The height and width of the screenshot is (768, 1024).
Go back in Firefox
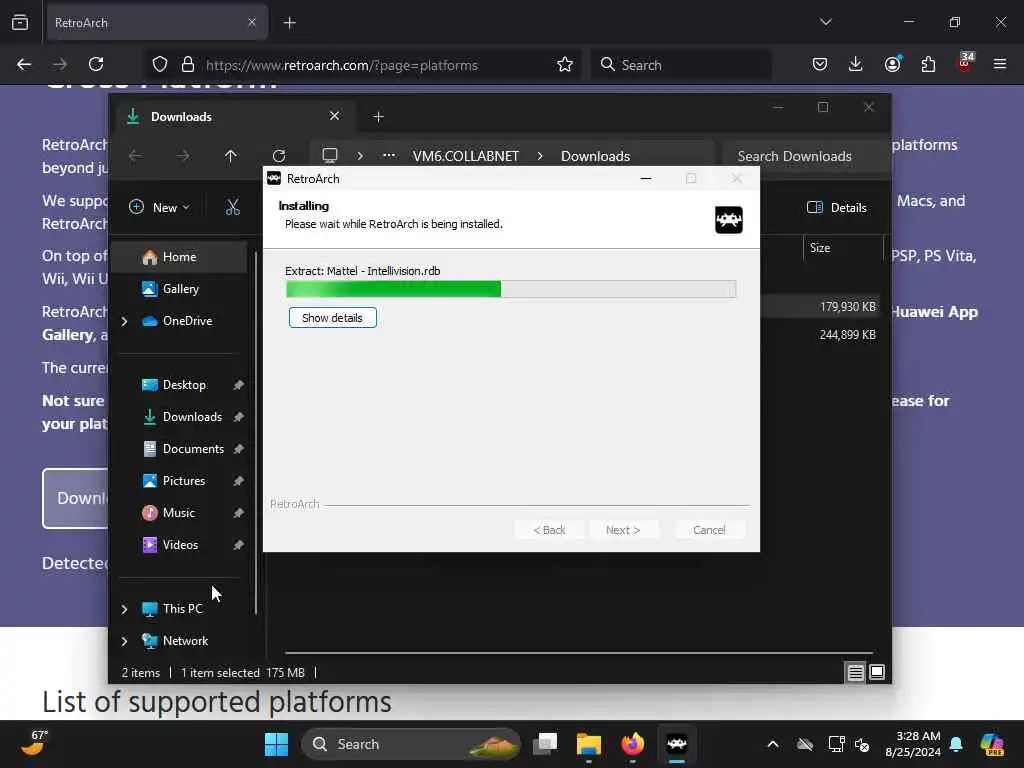[x=24, y=64]
